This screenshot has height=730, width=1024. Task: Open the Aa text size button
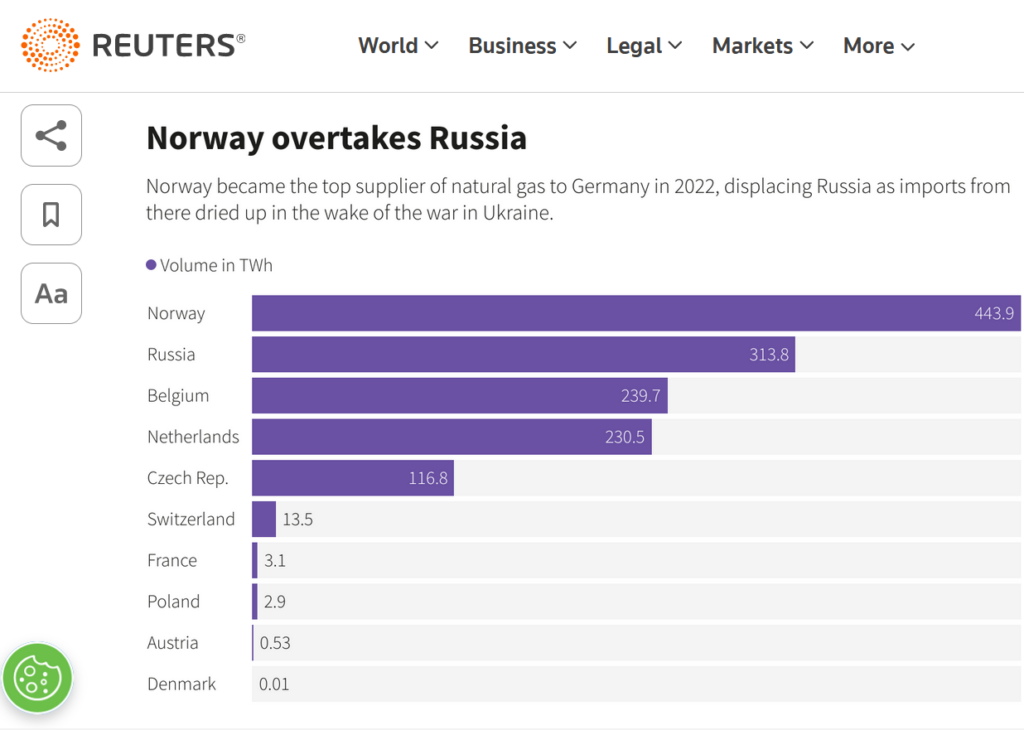point(51,293)
